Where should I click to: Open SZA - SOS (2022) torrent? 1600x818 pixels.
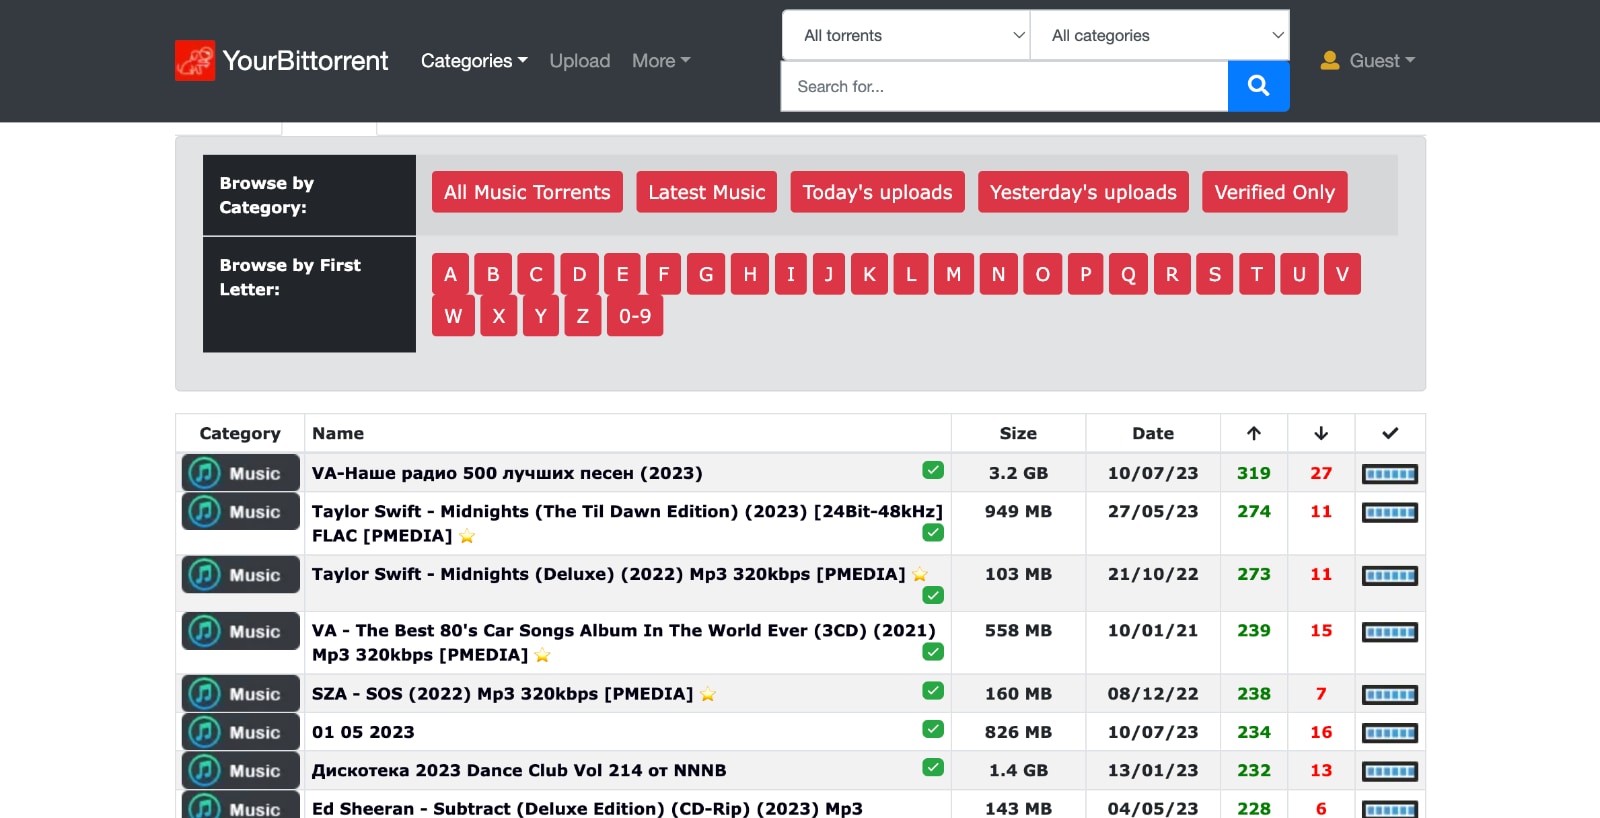[502, 694]
